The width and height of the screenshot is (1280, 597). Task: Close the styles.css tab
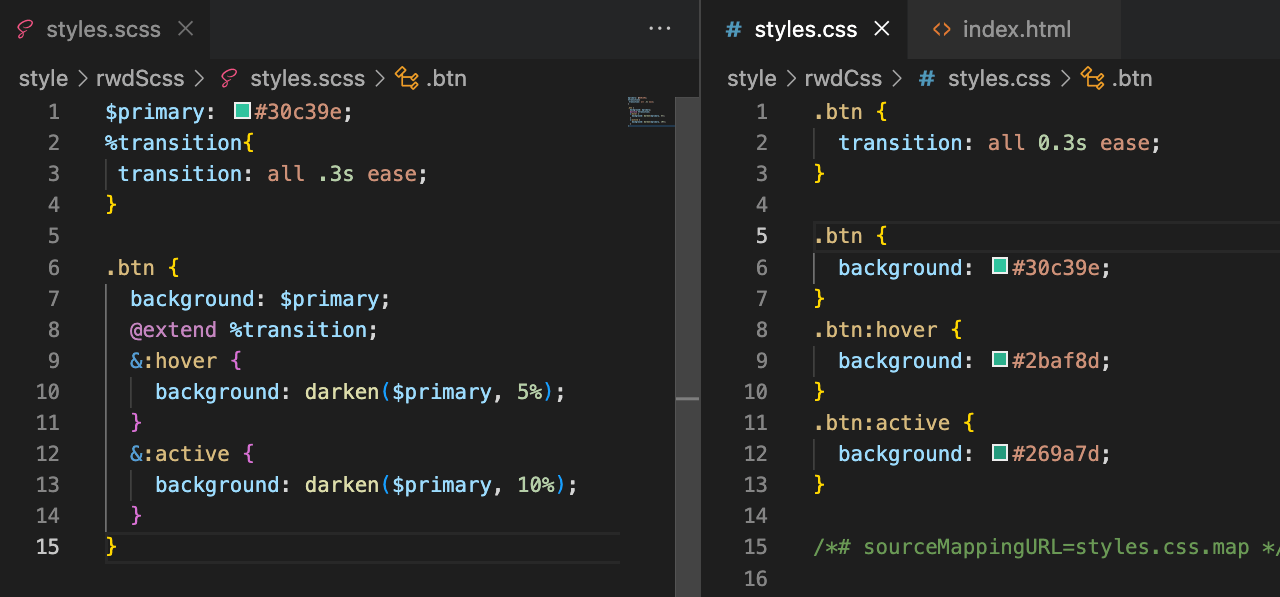pyautogui.click(x=882, y=29)
